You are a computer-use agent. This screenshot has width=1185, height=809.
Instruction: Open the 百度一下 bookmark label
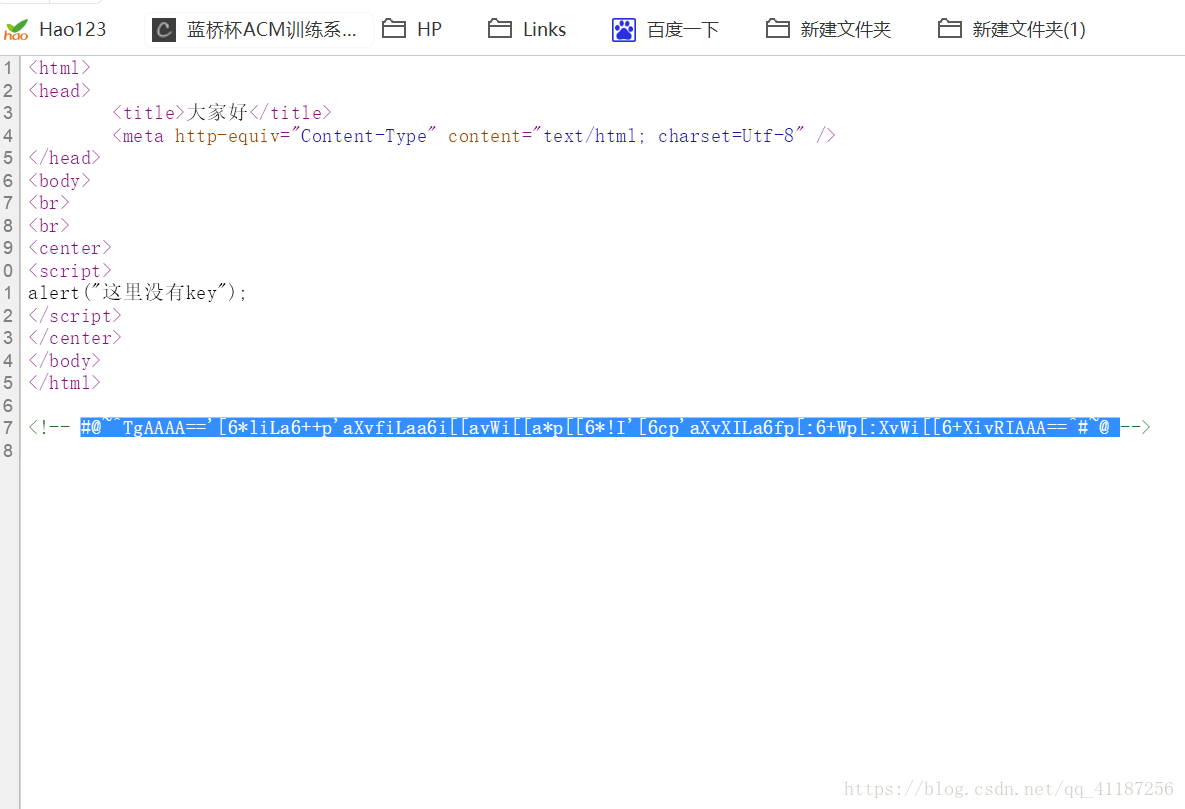tap(682, 29)
